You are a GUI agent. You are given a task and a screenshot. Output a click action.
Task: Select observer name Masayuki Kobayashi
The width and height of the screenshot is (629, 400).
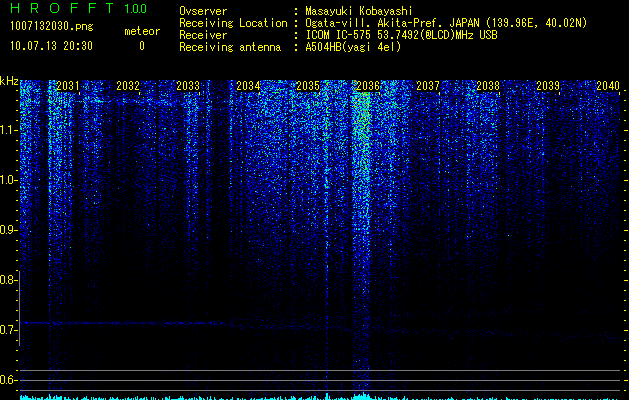coord(359,11)
